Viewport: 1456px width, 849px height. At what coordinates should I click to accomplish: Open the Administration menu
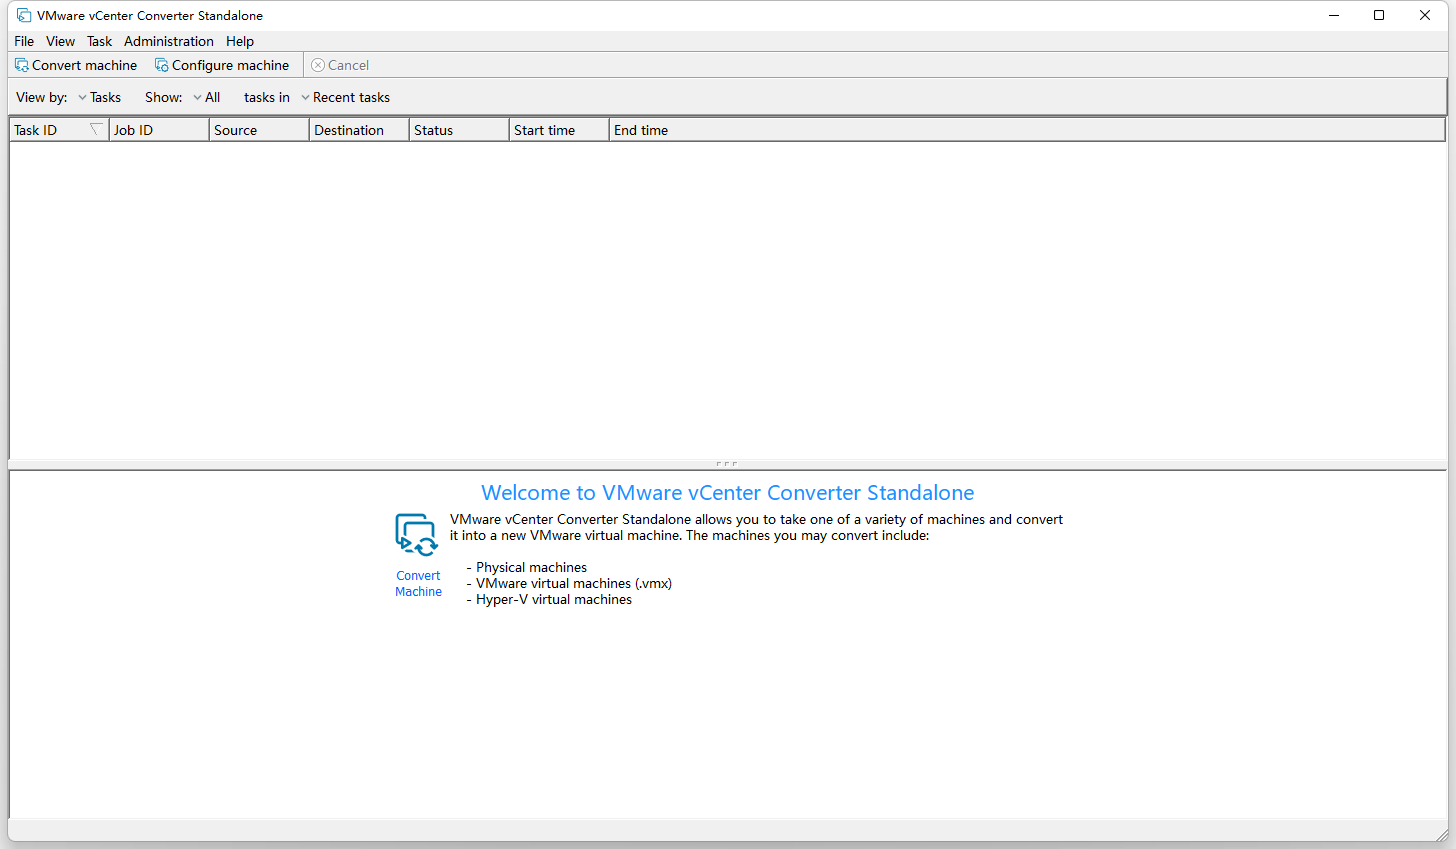[x=168, y=41]
